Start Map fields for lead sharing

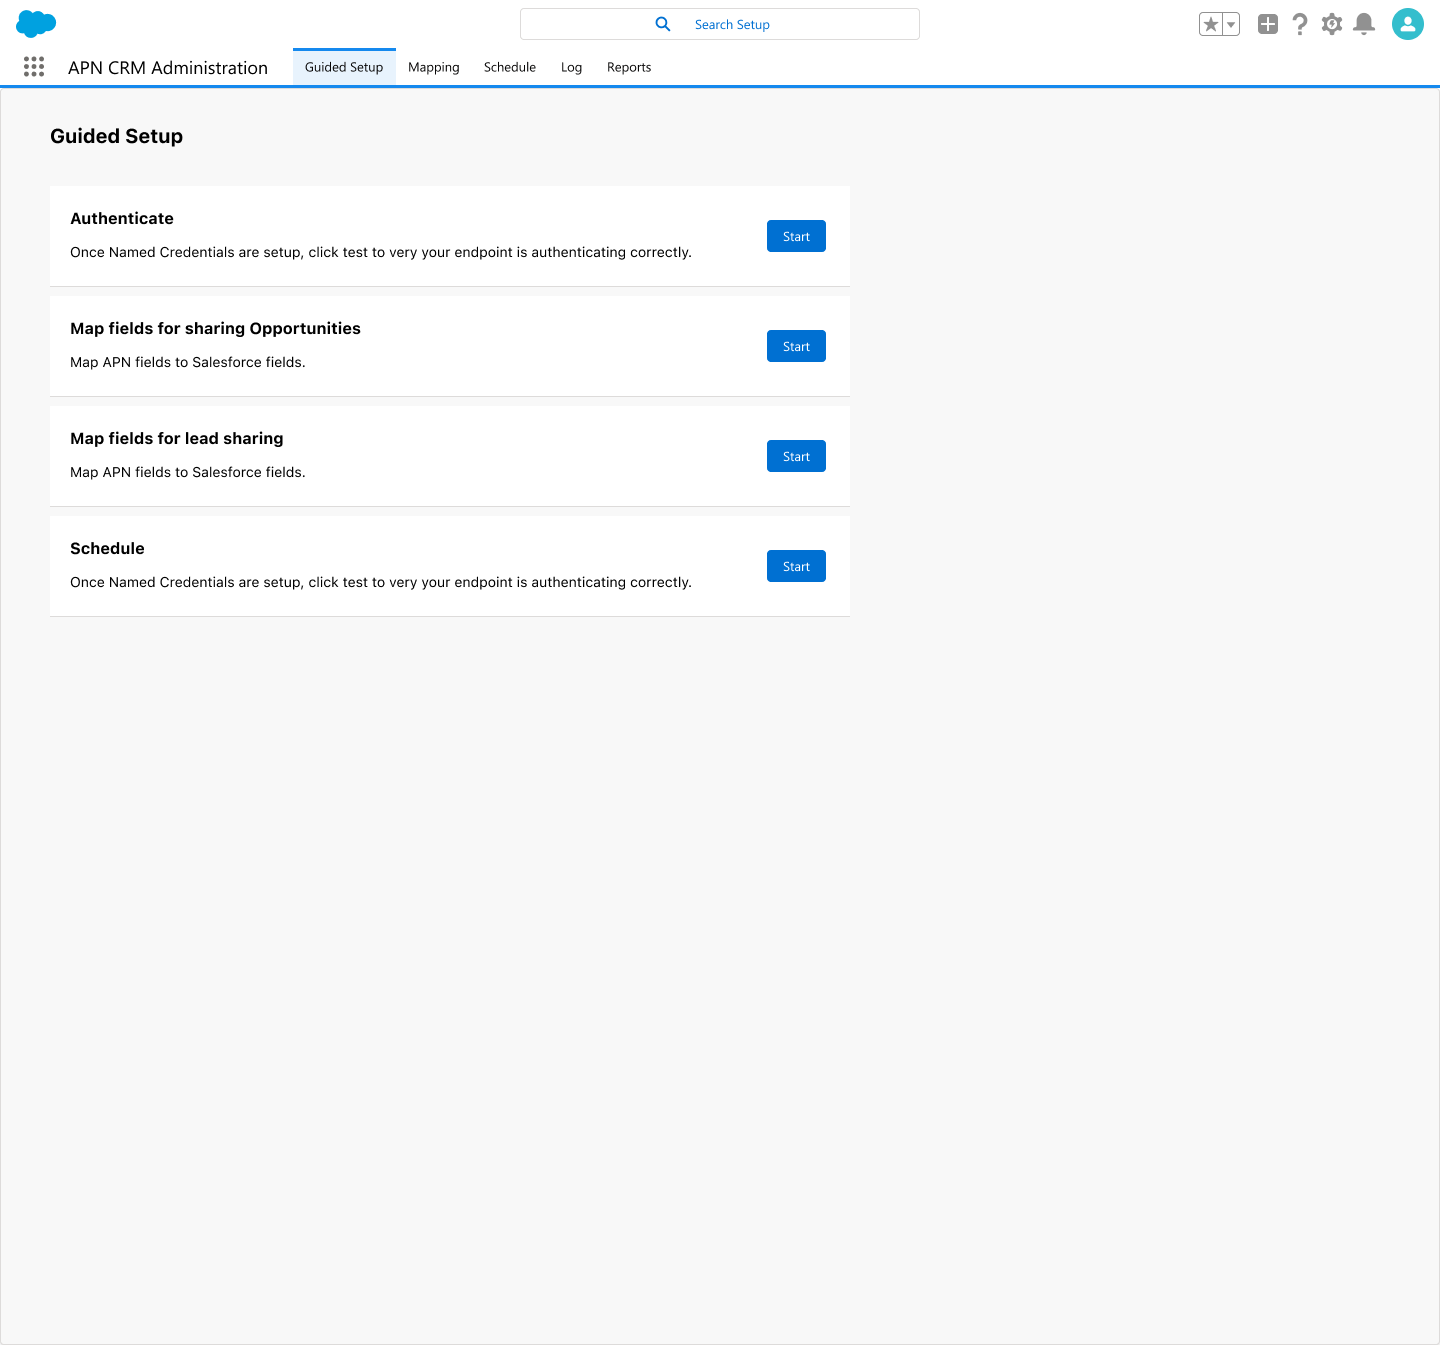click(796, 456)
